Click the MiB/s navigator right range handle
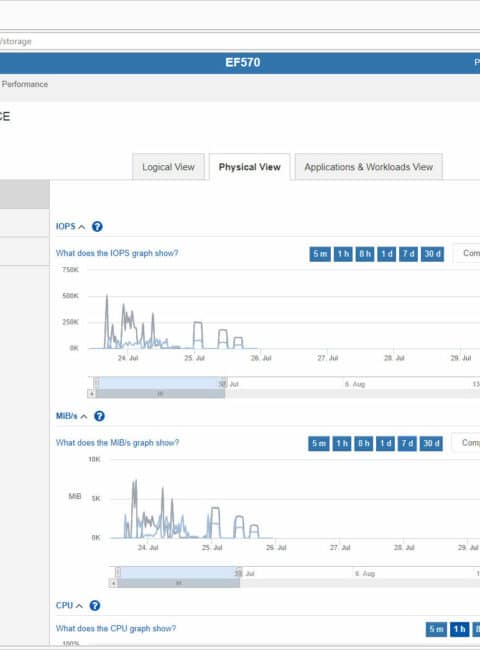This screenshot has width=480, height=650. pos(239,572)
